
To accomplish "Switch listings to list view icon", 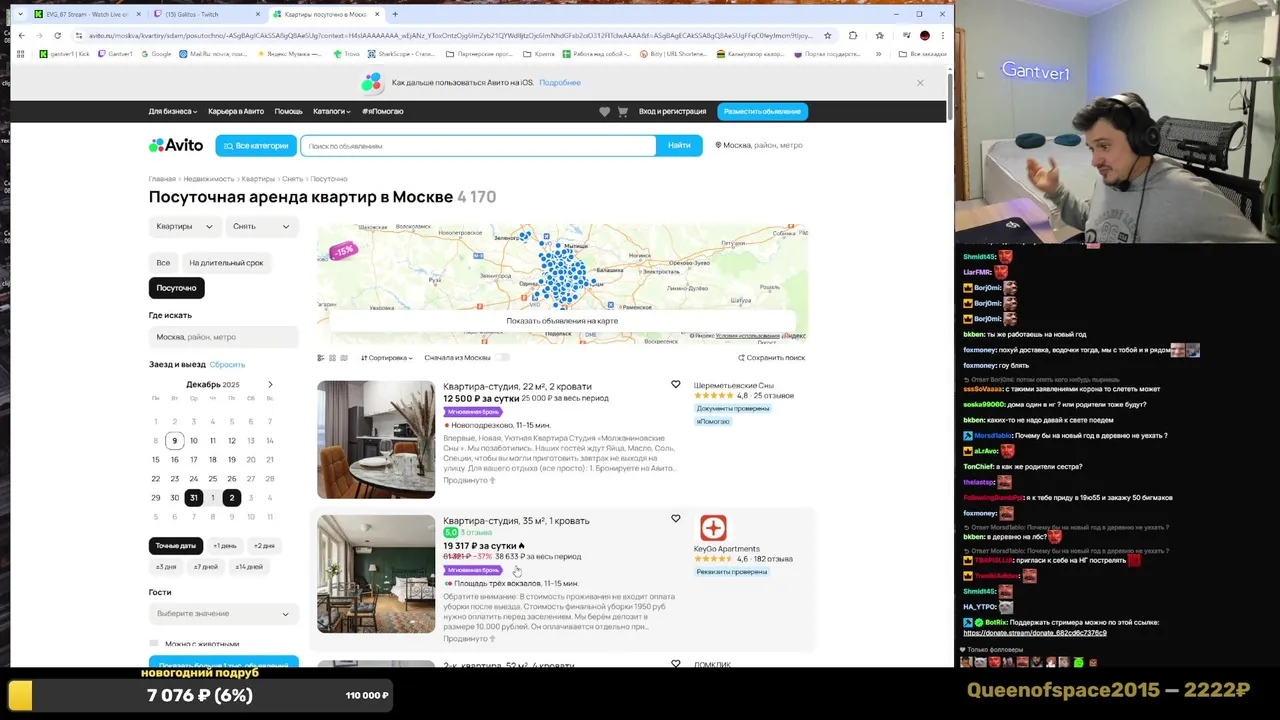I will [x=320, y=357].
